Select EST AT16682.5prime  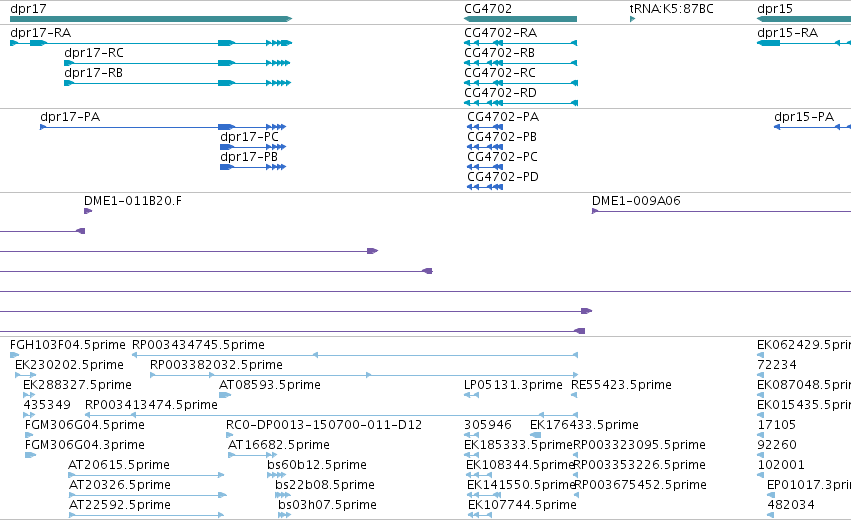pyautogui.click(x=253, y=455)
